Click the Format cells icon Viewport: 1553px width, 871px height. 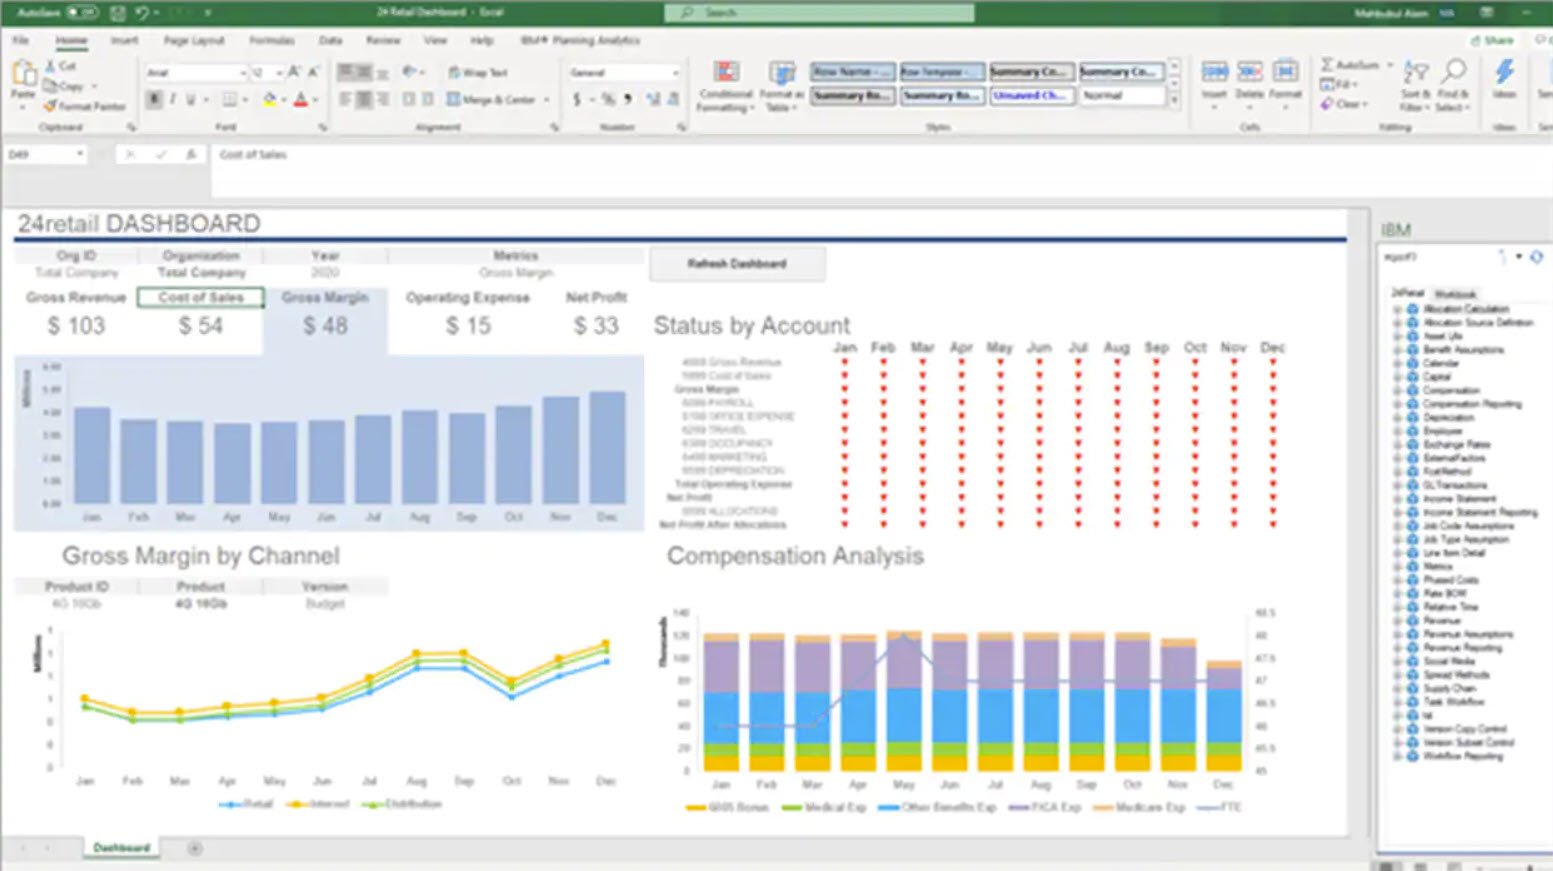tap(1286, 72)
